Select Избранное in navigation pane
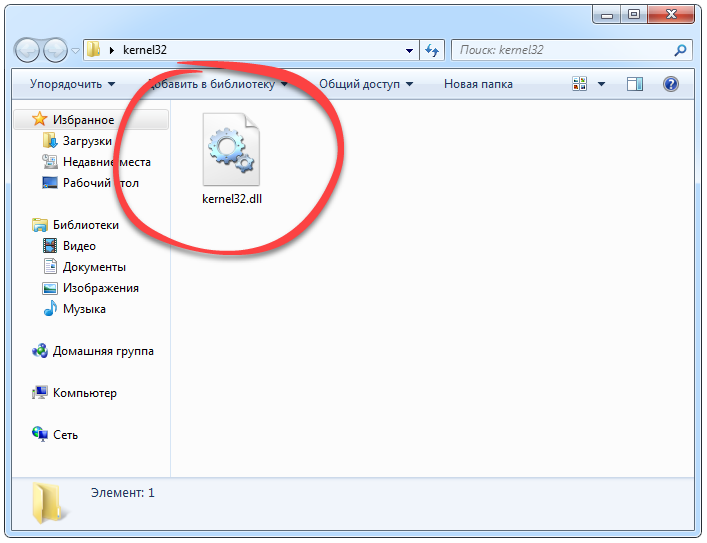This screenshot has width=707, height=543. [x=91, y=120]
